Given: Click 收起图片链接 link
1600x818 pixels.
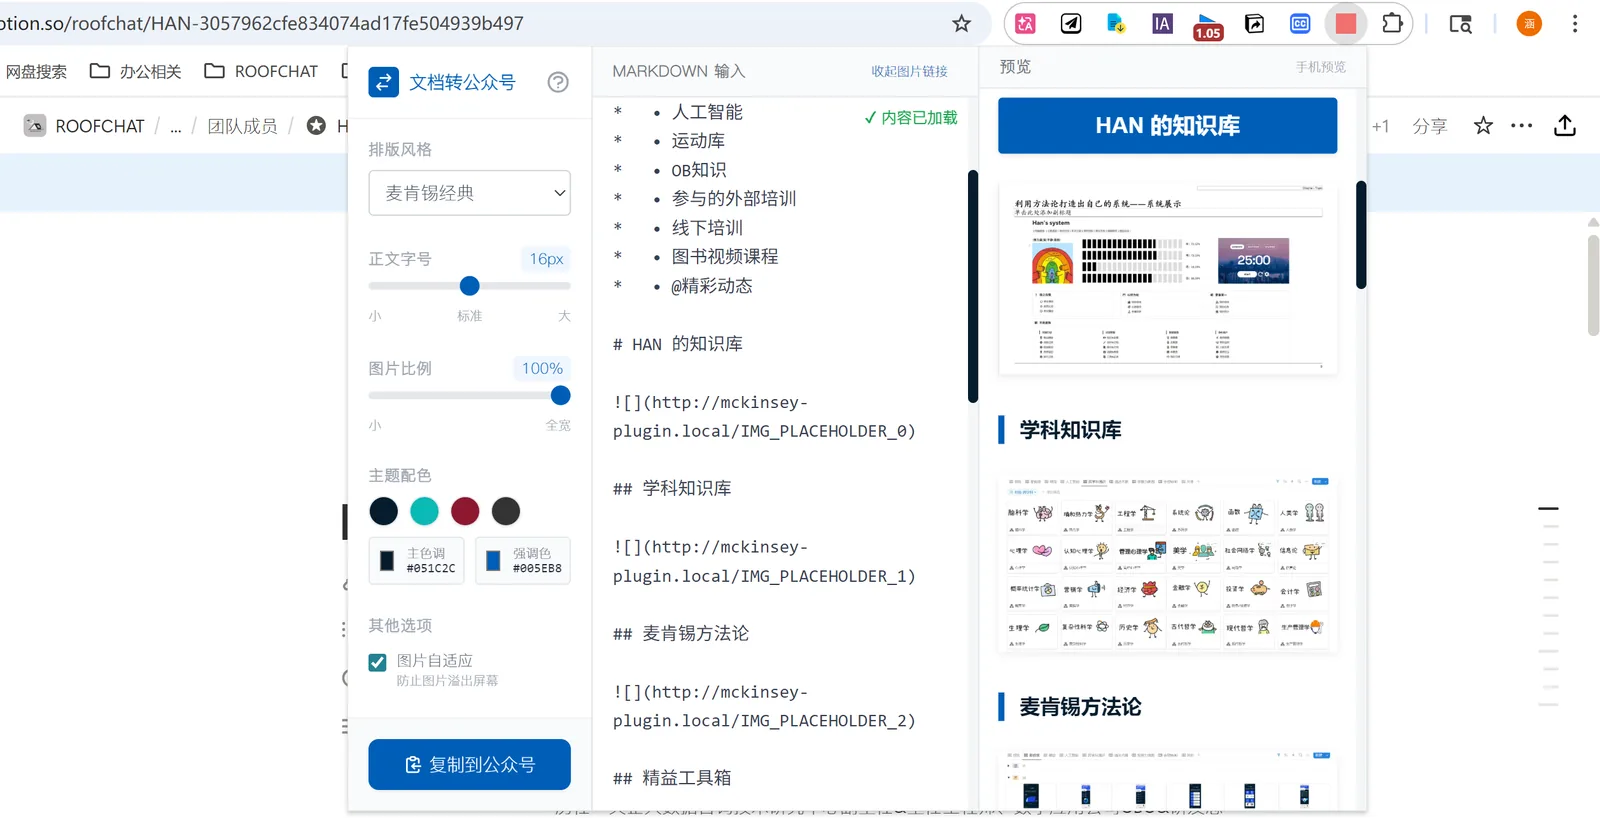Looking at the screenshot, I should (x=909, y=71).
